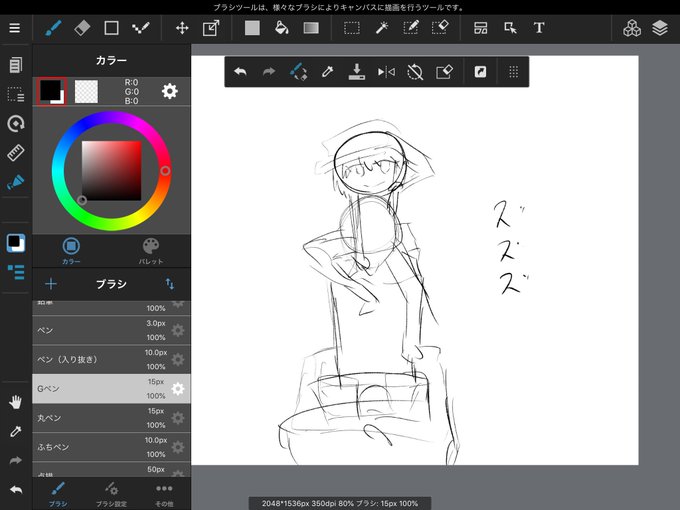Click the edit/clear layer icon in floating toolbar

445,72
